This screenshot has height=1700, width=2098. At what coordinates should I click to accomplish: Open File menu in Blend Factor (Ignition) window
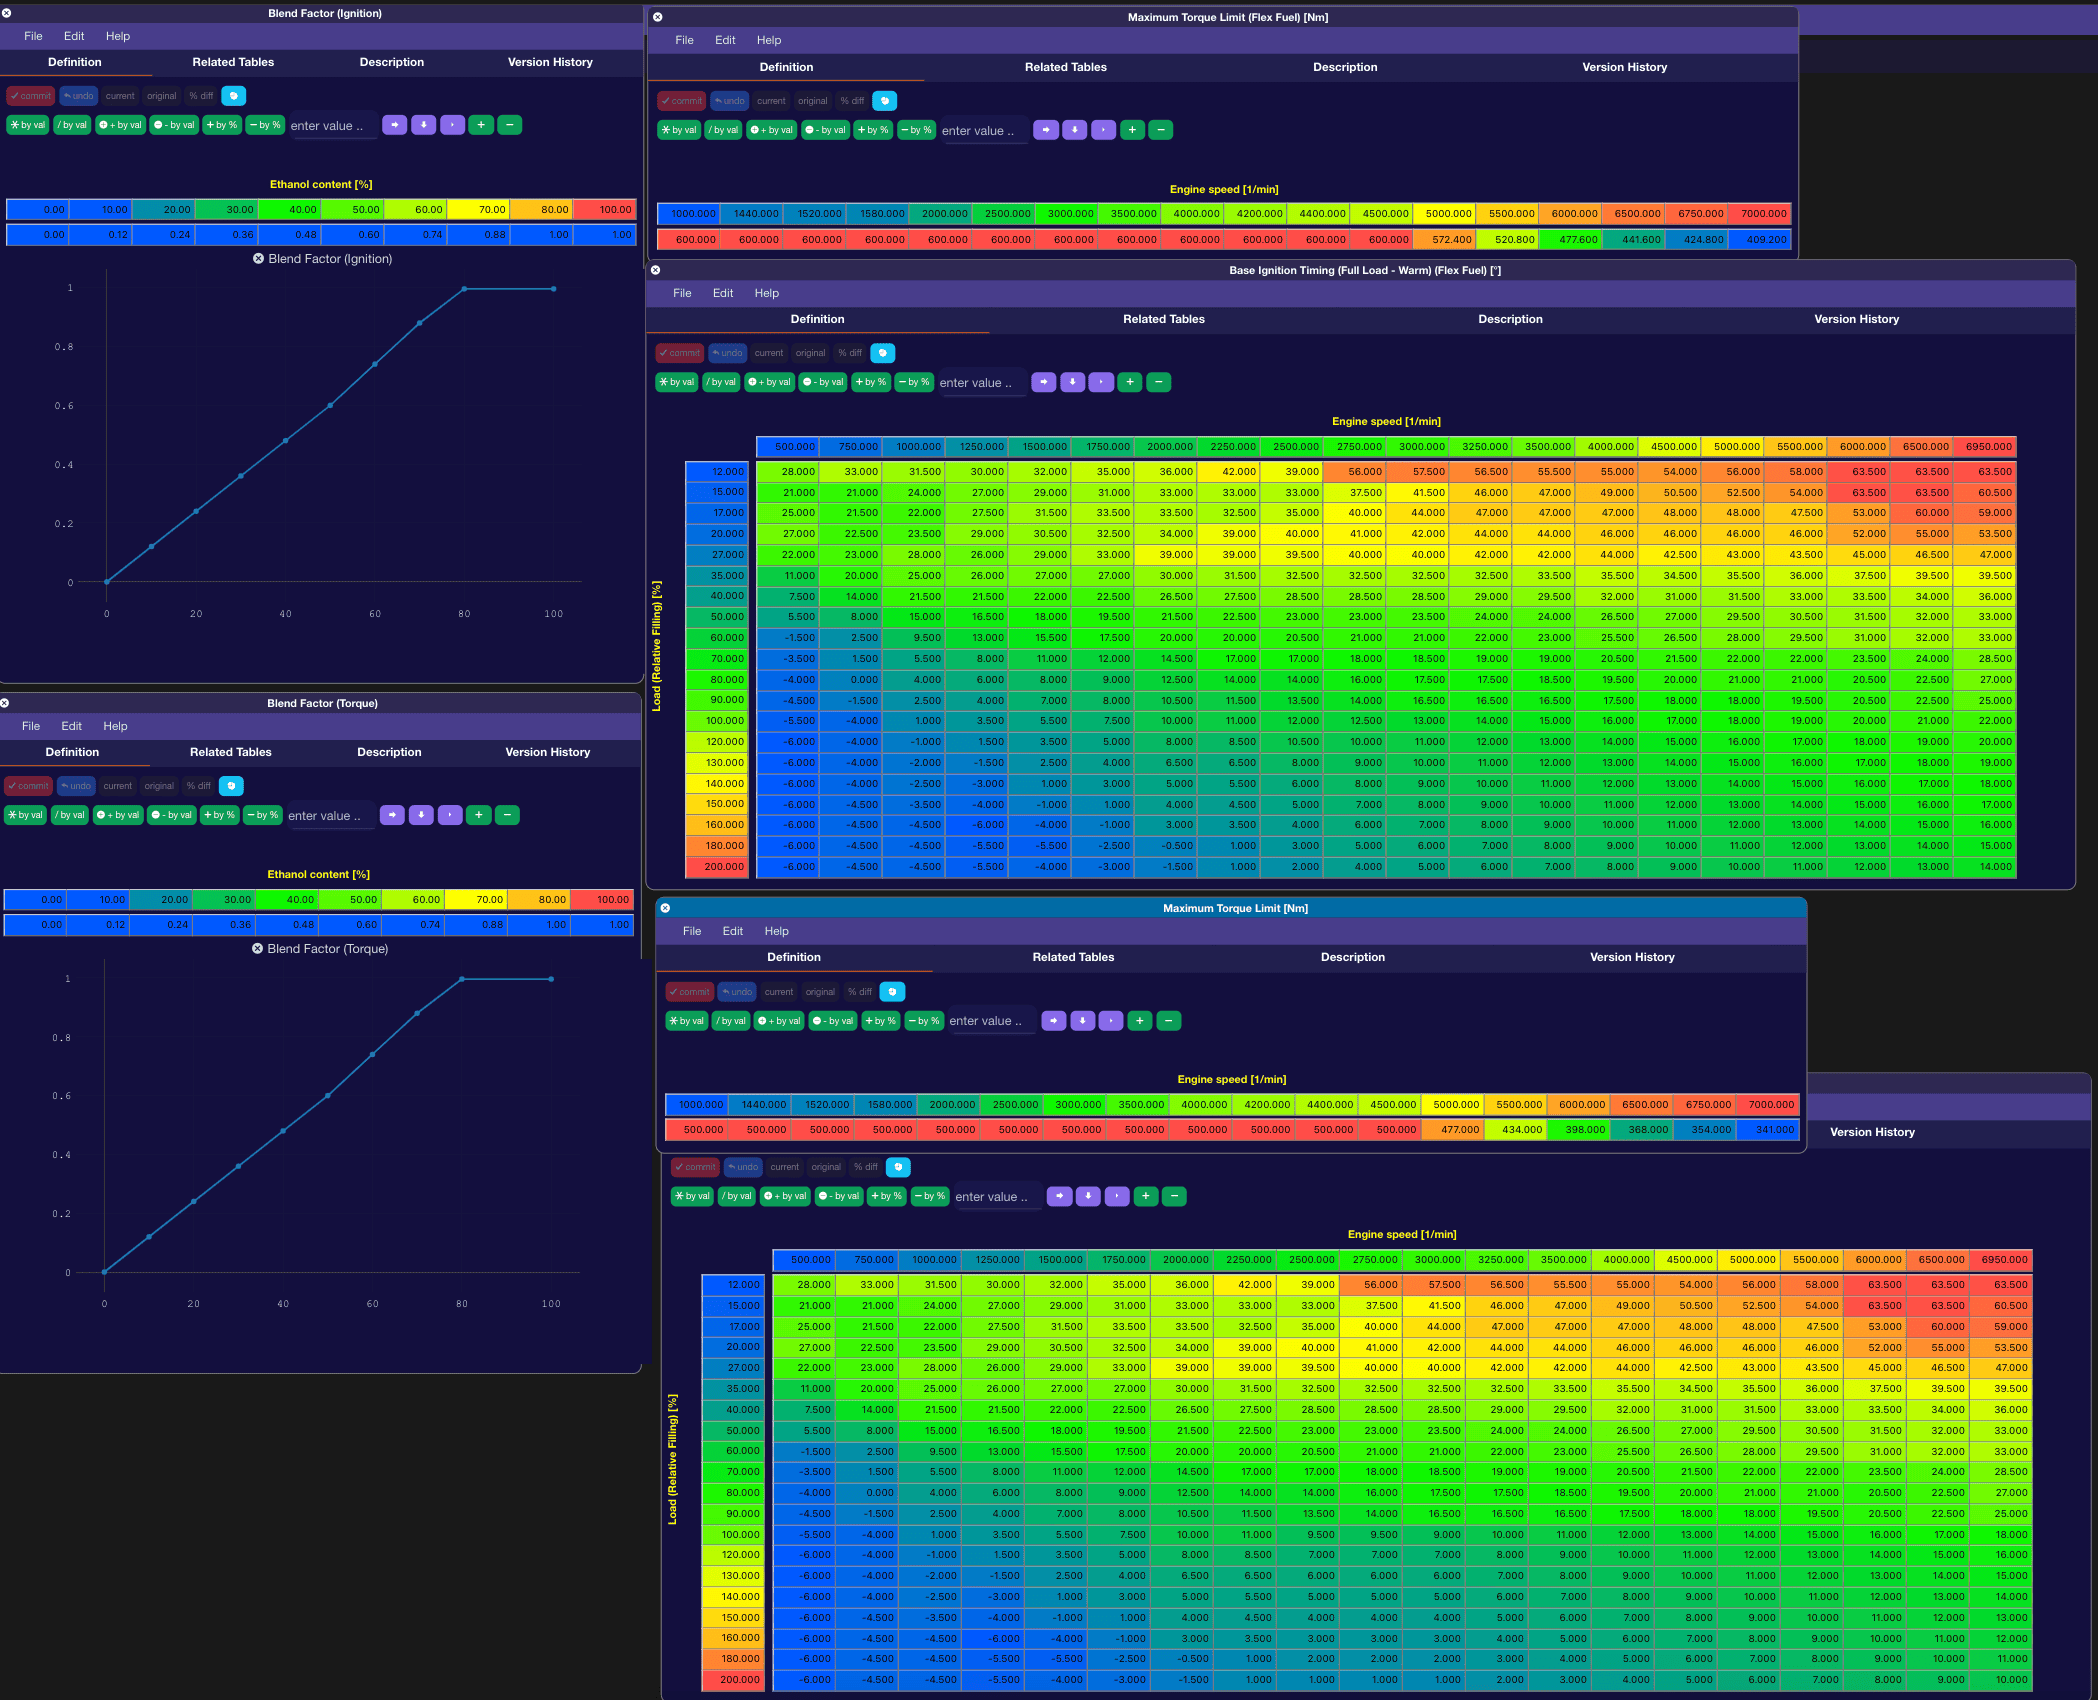(x=33, y=36)
